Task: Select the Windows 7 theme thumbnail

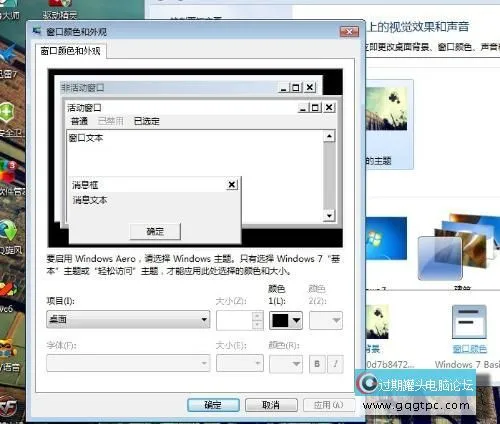Action: tap(386, 238)
